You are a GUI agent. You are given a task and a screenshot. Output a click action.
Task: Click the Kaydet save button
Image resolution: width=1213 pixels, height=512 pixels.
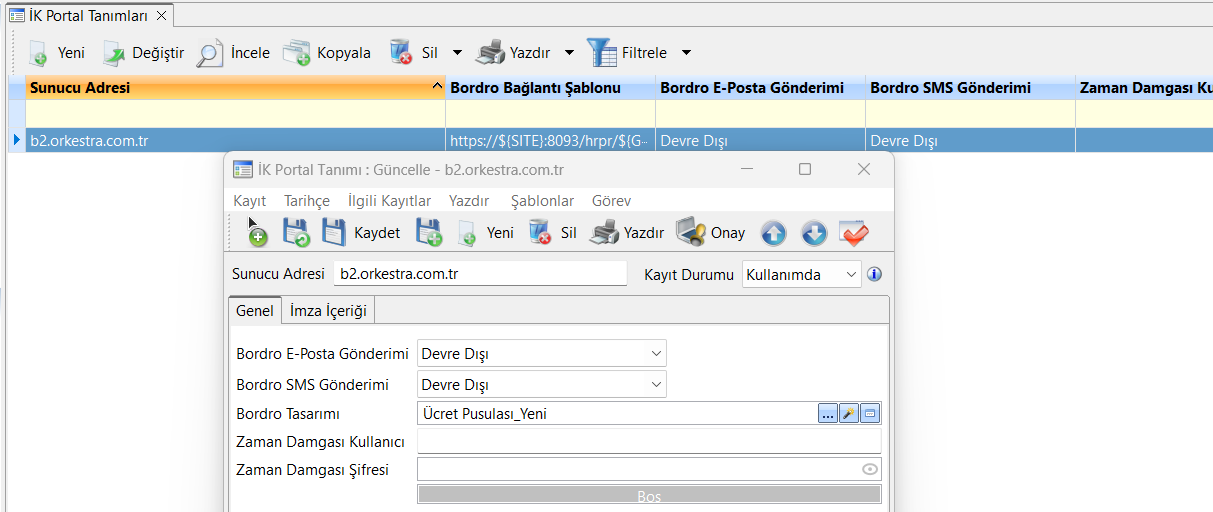click(x=361, y=233)
